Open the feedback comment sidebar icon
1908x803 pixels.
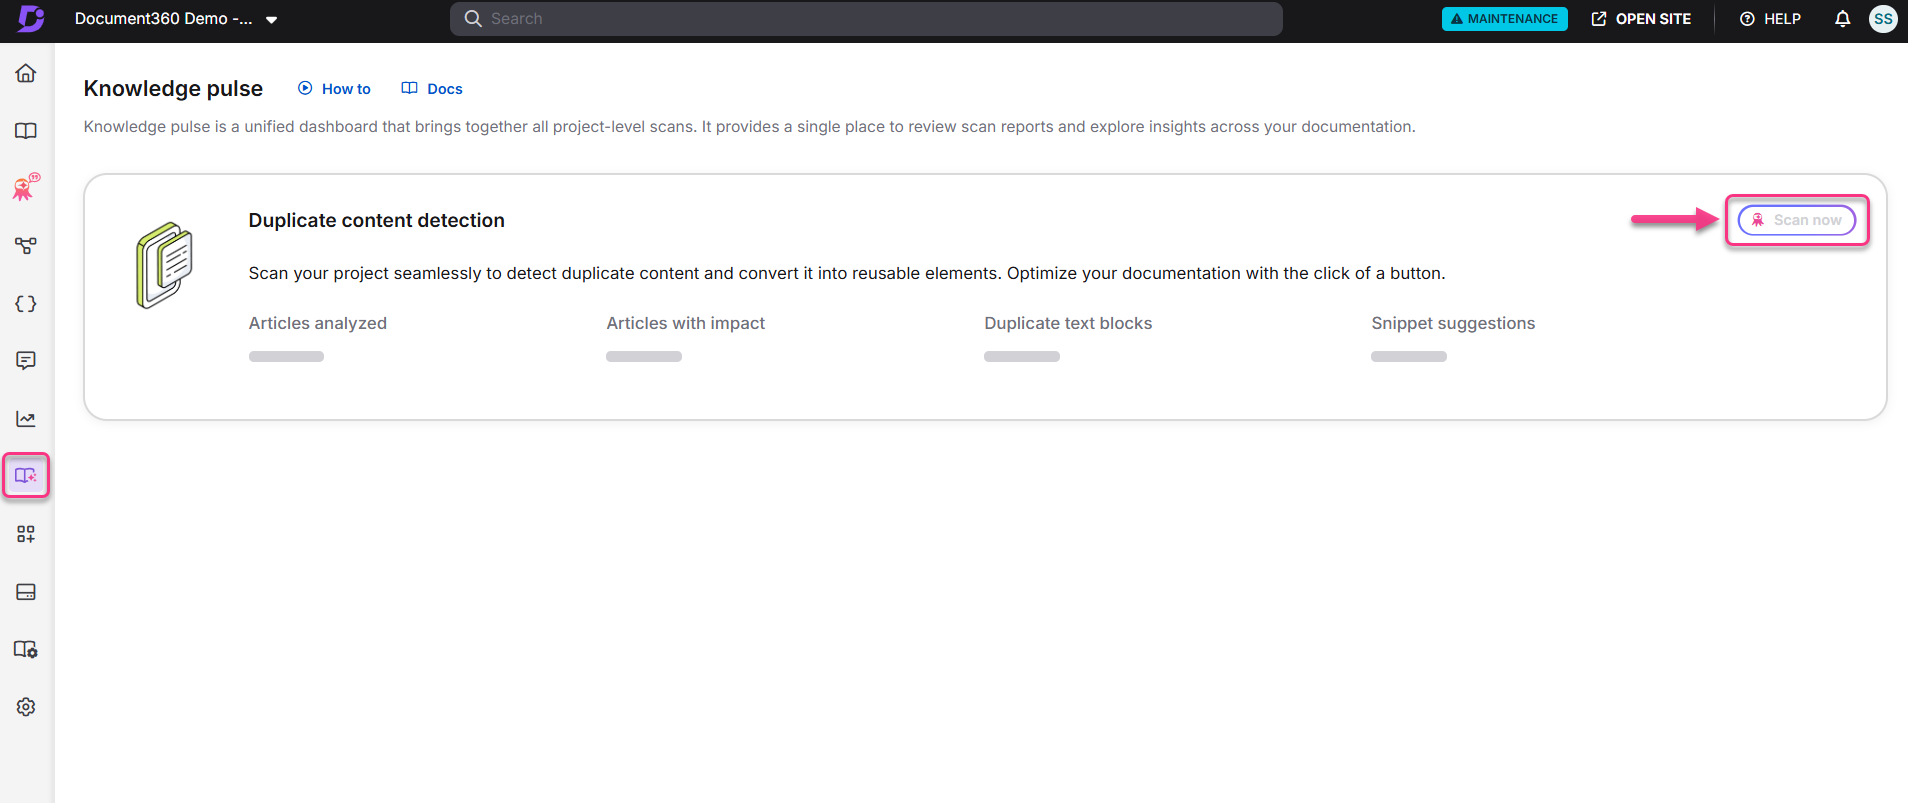point(26,361)
